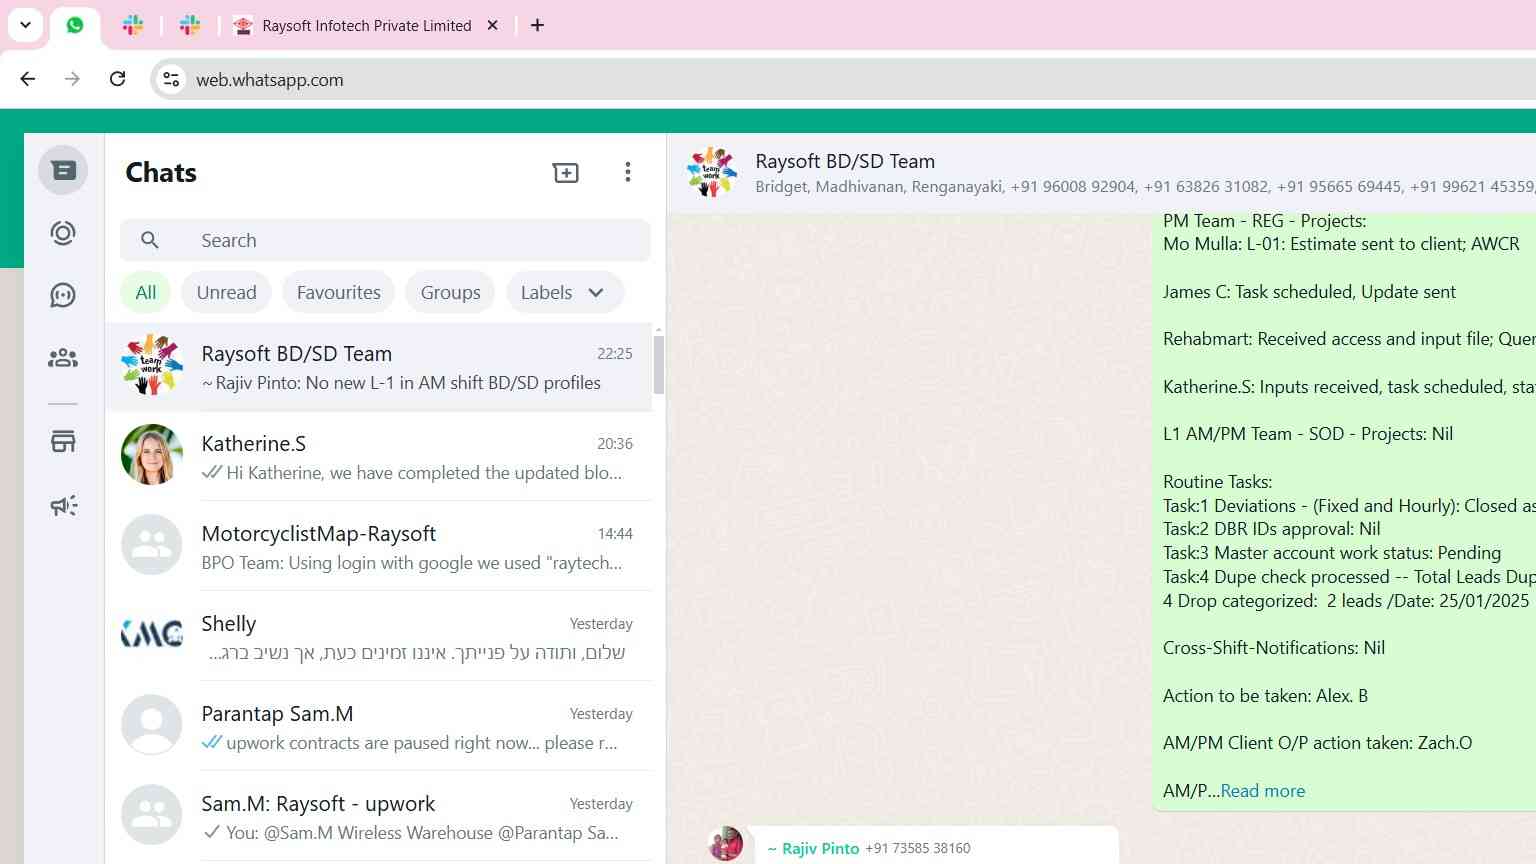Click Read more on the long message

pos(1262,791)
